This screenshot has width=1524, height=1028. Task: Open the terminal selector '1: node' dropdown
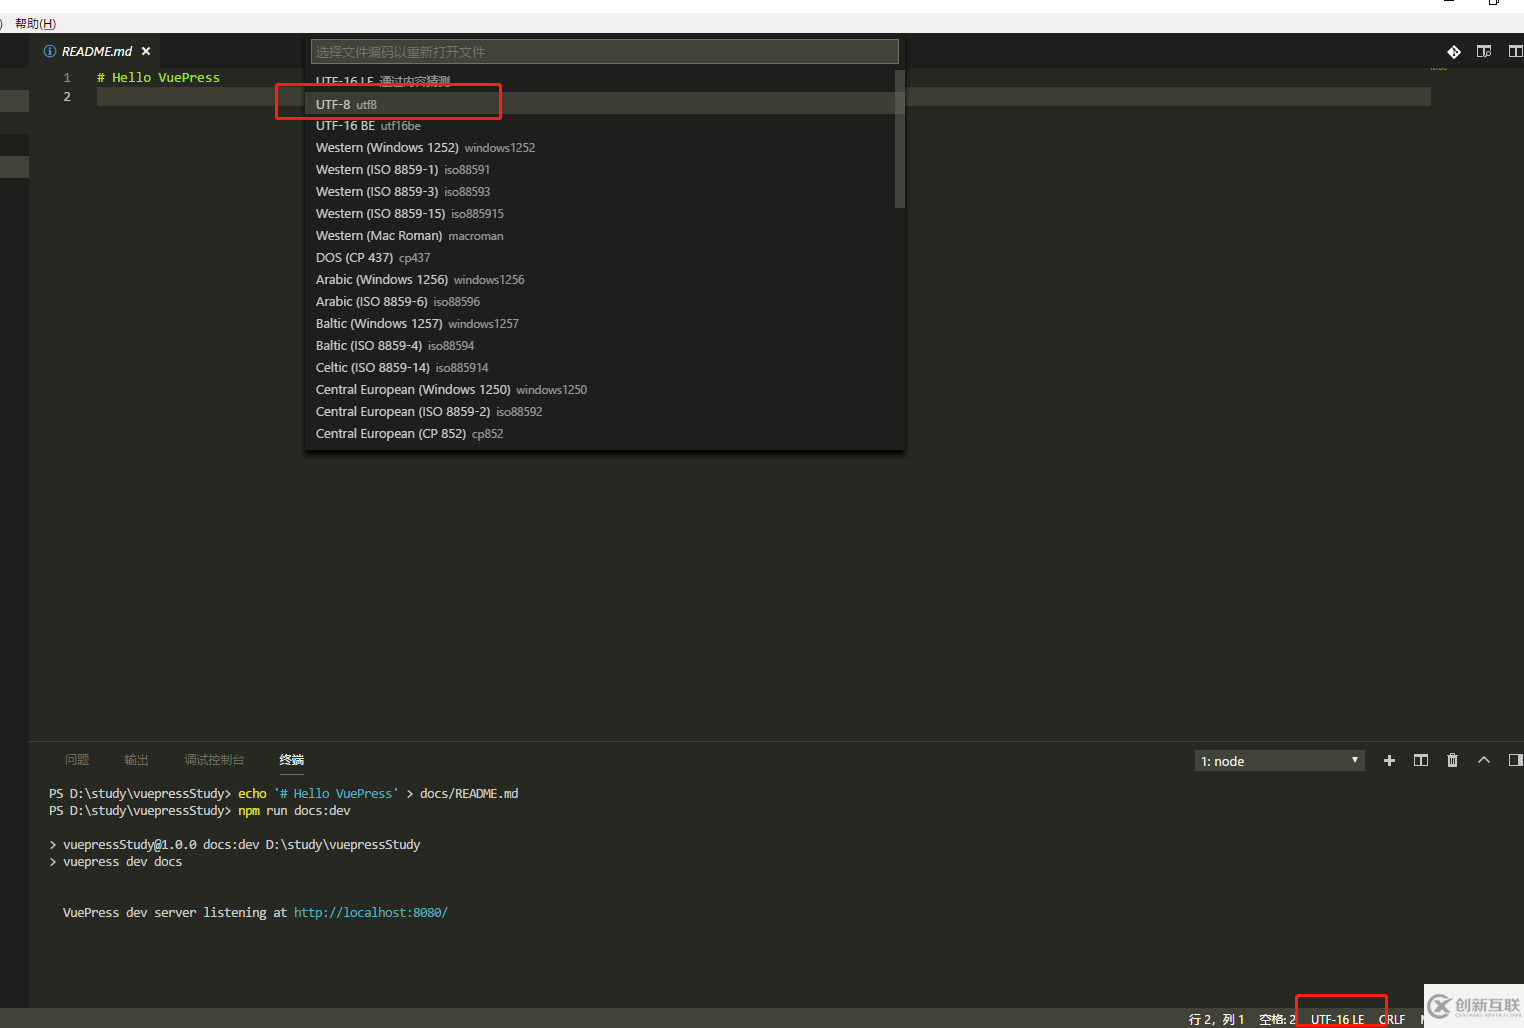point(1280,761)
